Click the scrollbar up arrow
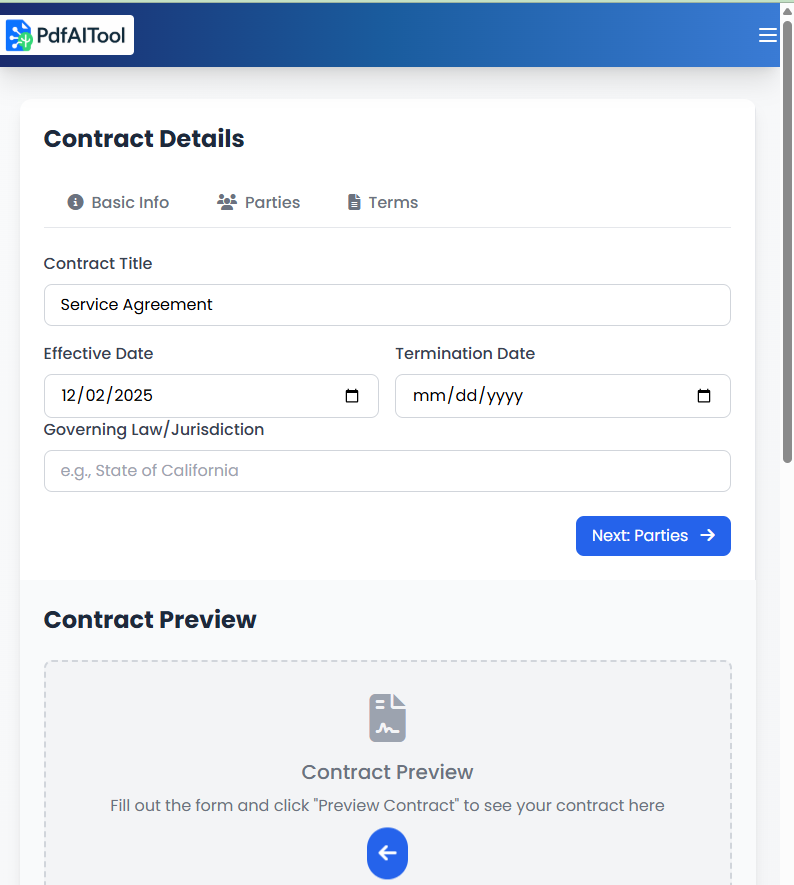 [x=787, y=10]
